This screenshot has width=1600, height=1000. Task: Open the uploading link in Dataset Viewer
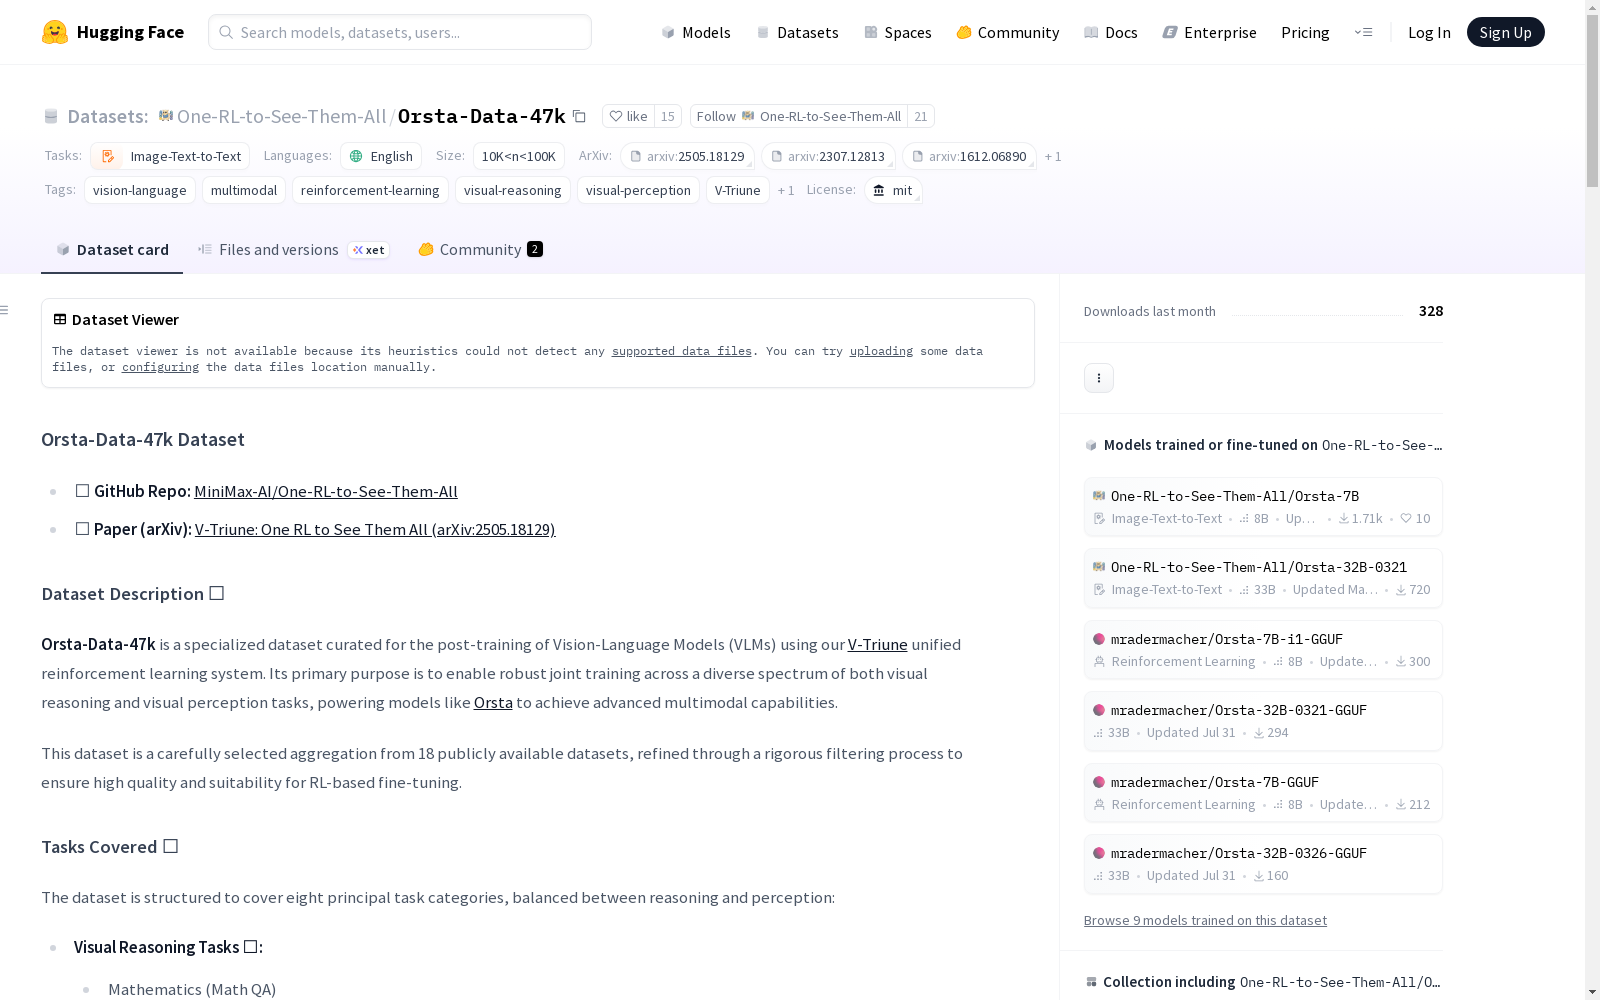coord(881,351)
